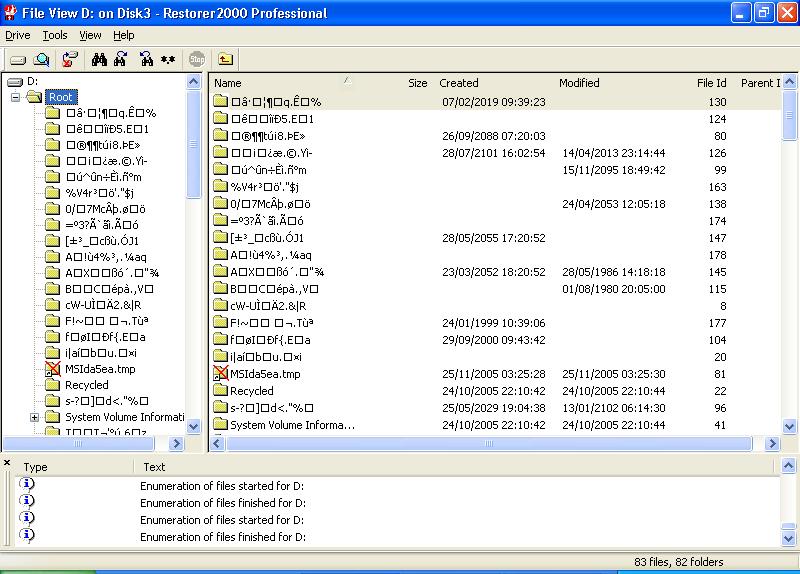
Task: Click the '83 files, 82 folders' status text
Action: [x=679, y=562]
